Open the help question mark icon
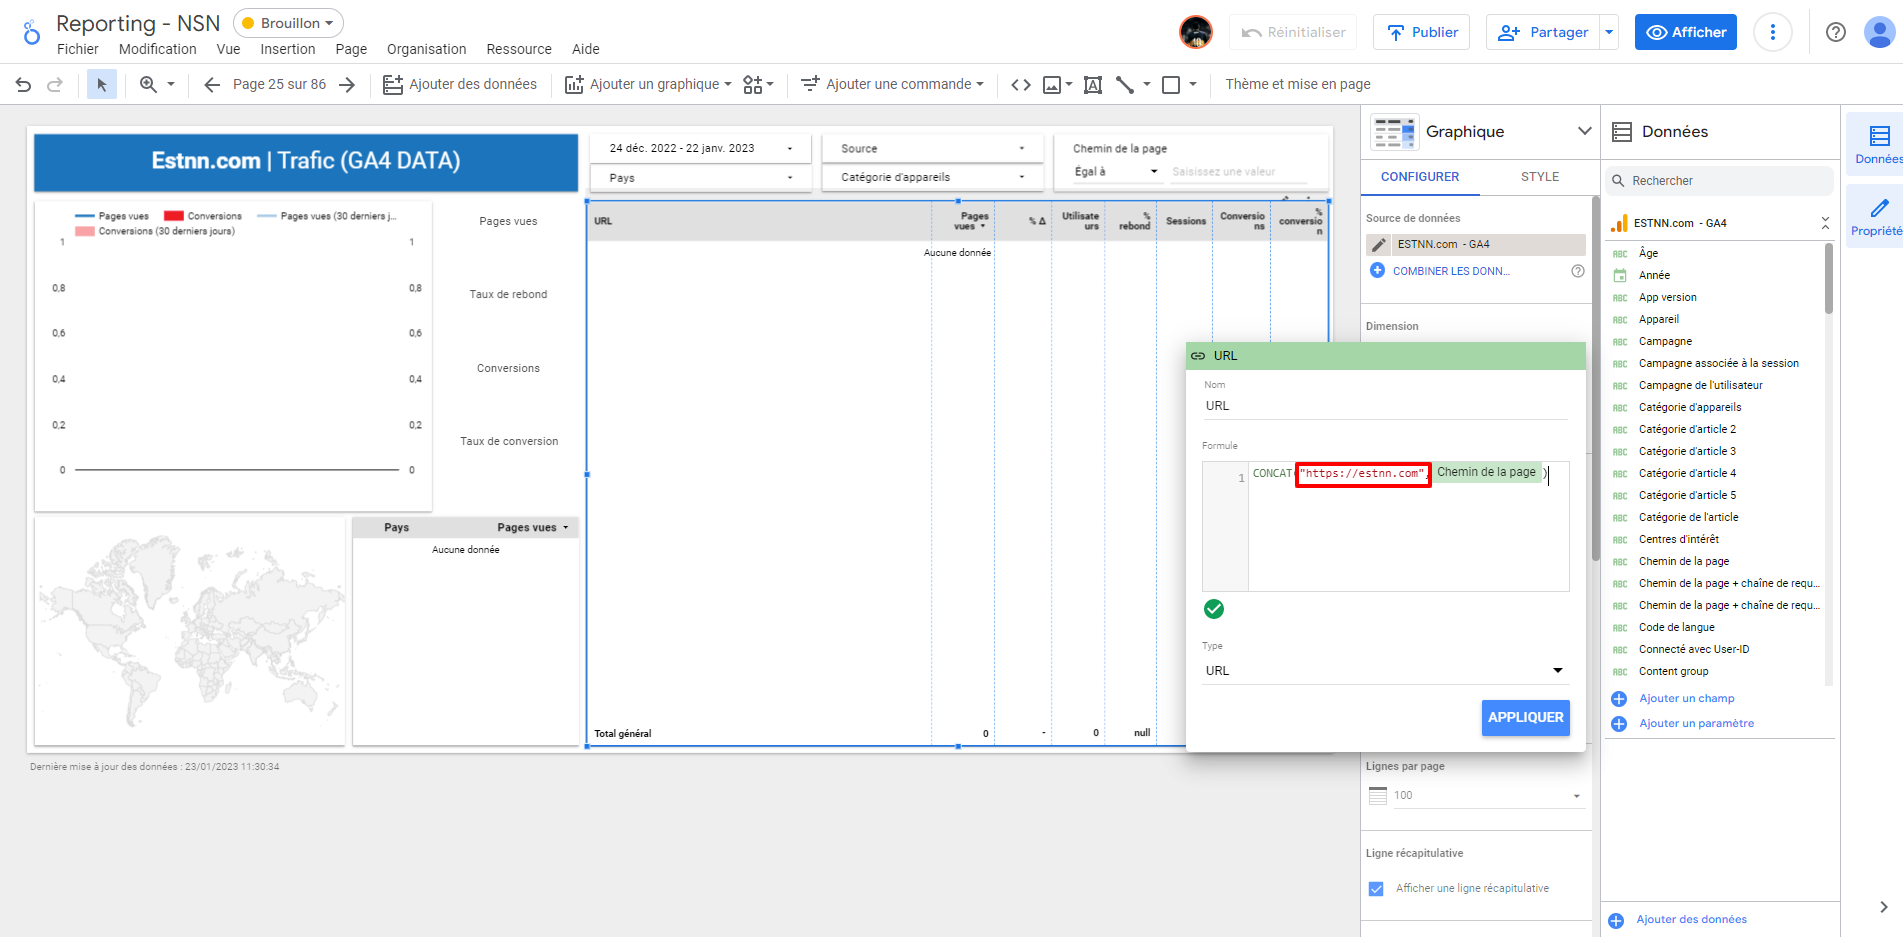 click(1835, 32)
